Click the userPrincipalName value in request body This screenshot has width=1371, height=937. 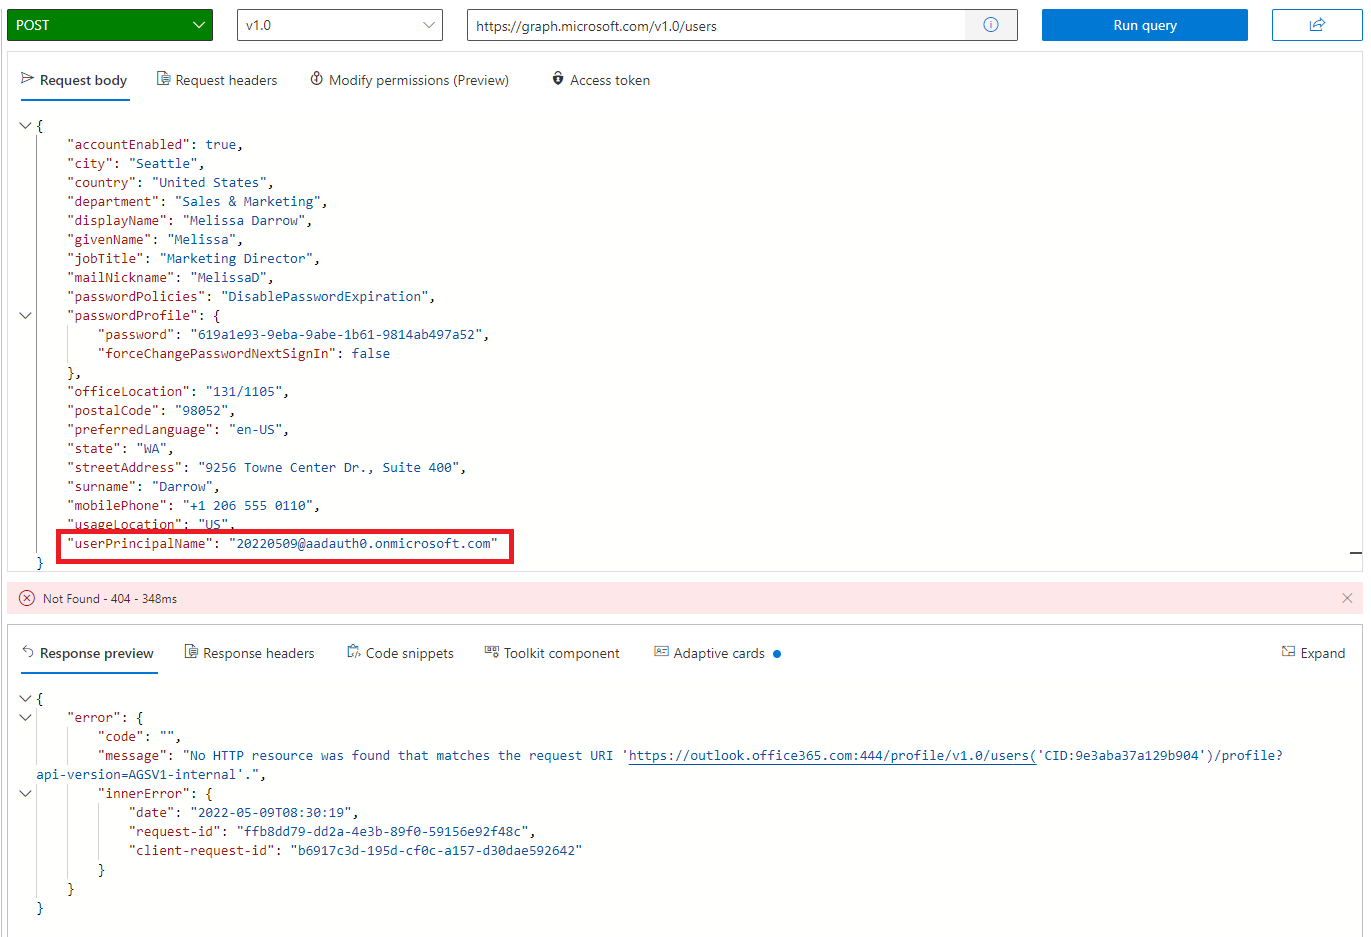(x=363, y=543)
